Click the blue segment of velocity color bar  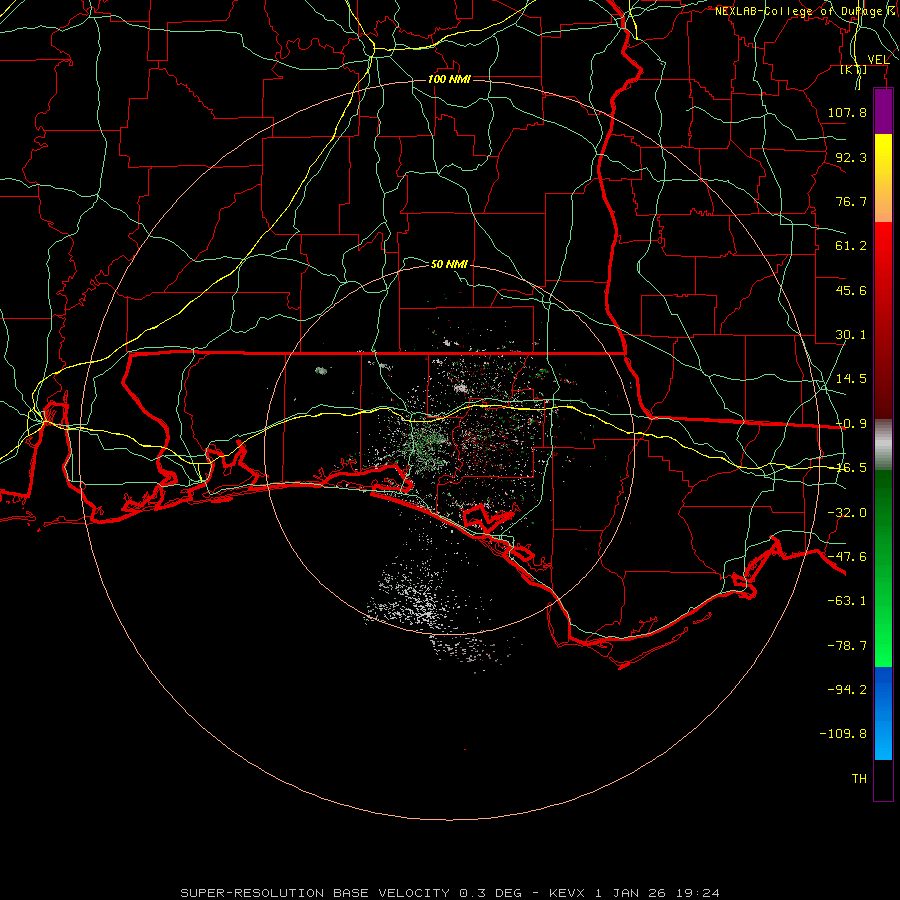pyautogui.click(x=883, y=713)
